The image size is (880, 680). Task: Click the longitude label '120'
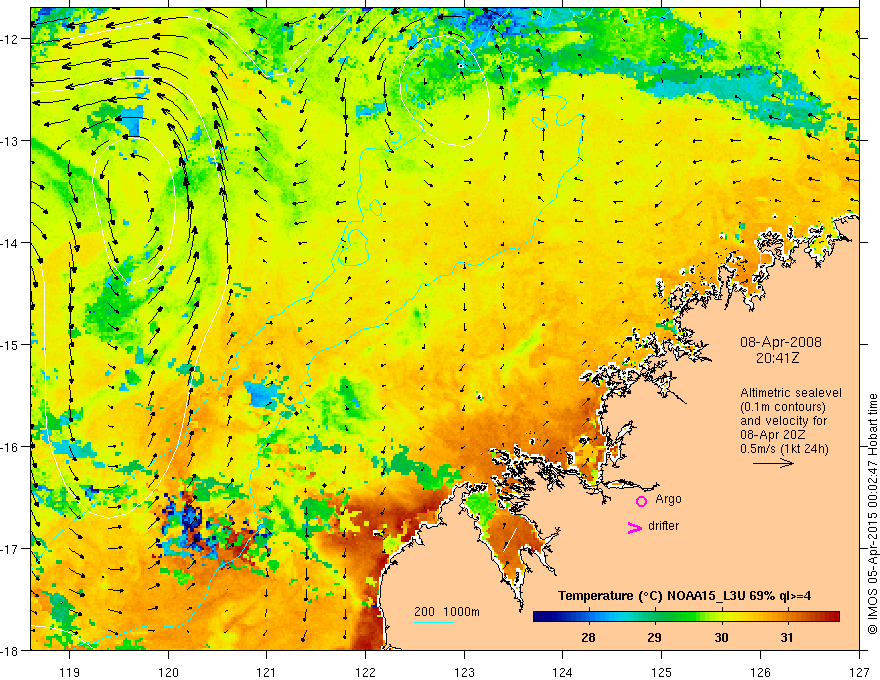click(x=168, y=672)
